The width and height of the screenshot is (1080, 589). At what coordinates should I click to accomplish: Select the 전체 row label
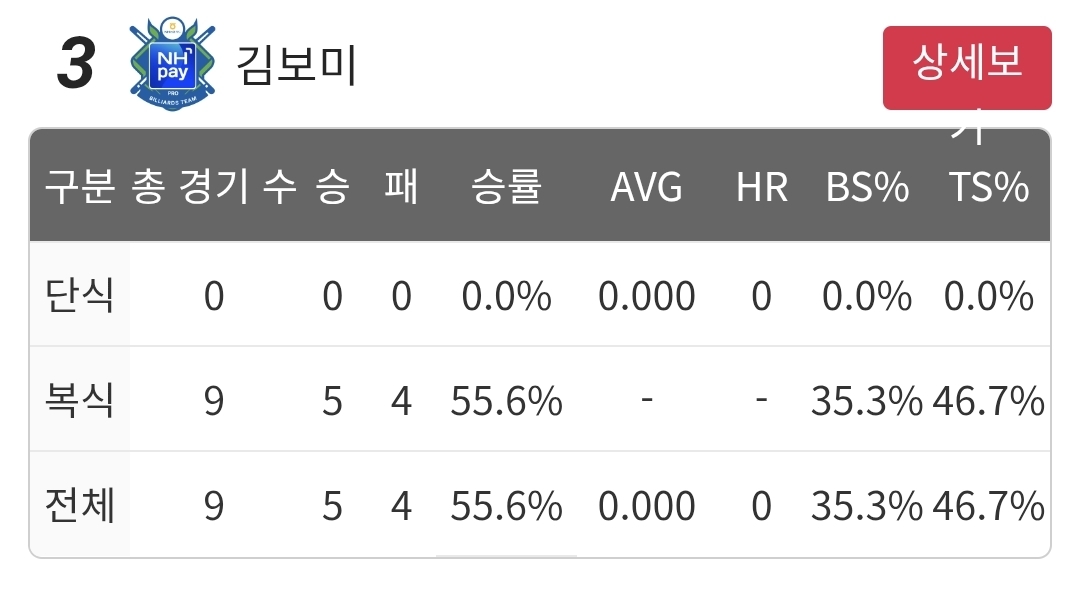79,505
